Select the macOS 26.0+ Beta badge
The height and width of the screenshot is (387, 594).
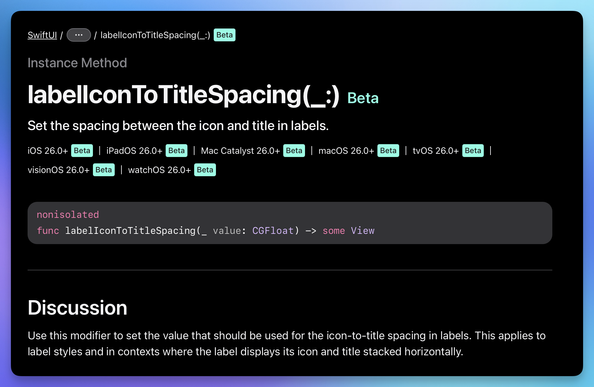point(388,151)
